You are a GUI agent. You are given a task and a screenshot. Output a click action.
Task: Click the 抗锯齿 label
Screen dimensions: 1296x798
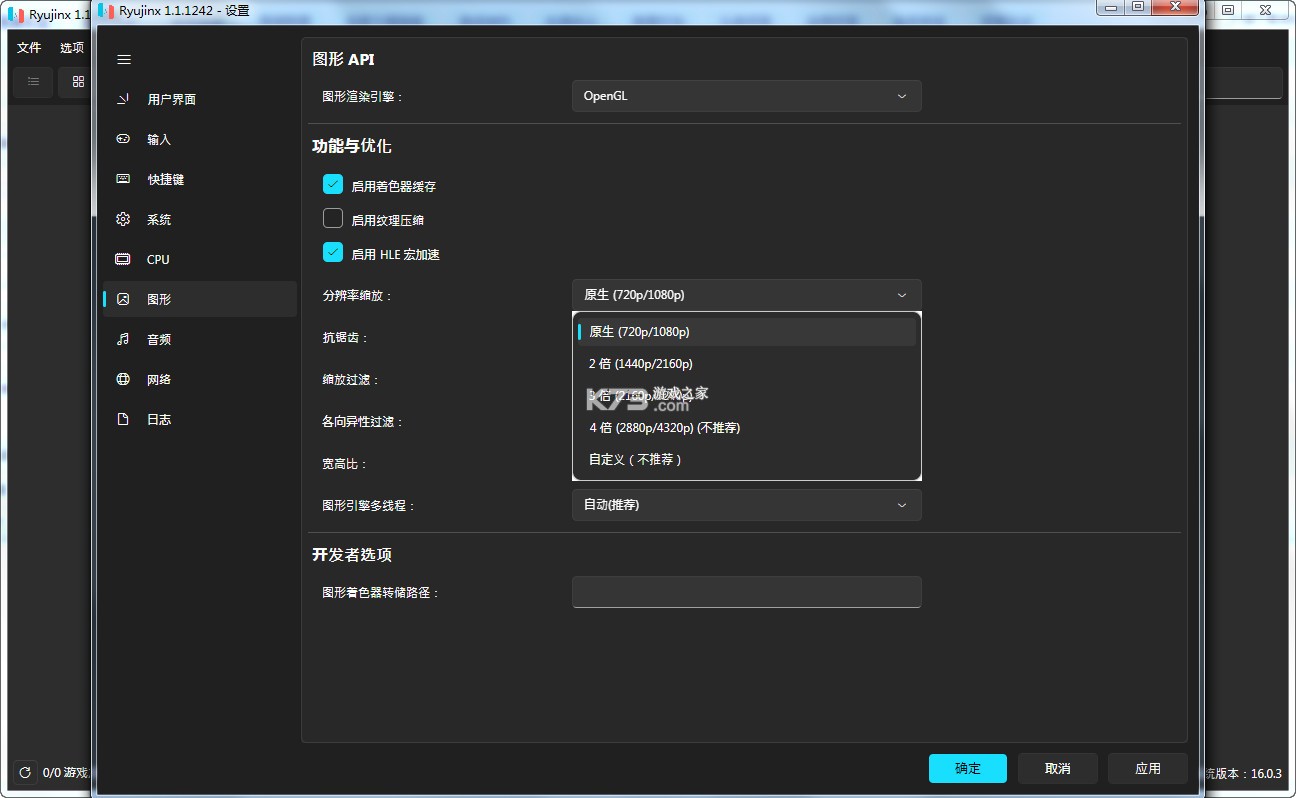[x=345, y=338]
